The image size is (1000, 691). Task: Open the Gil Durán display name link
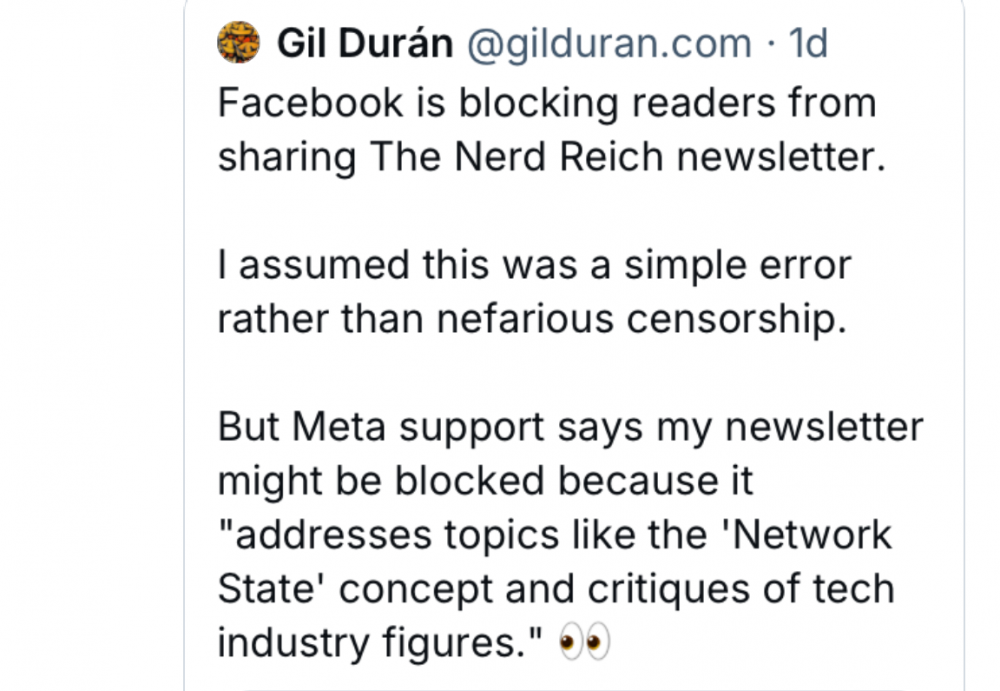coord(364,44)
